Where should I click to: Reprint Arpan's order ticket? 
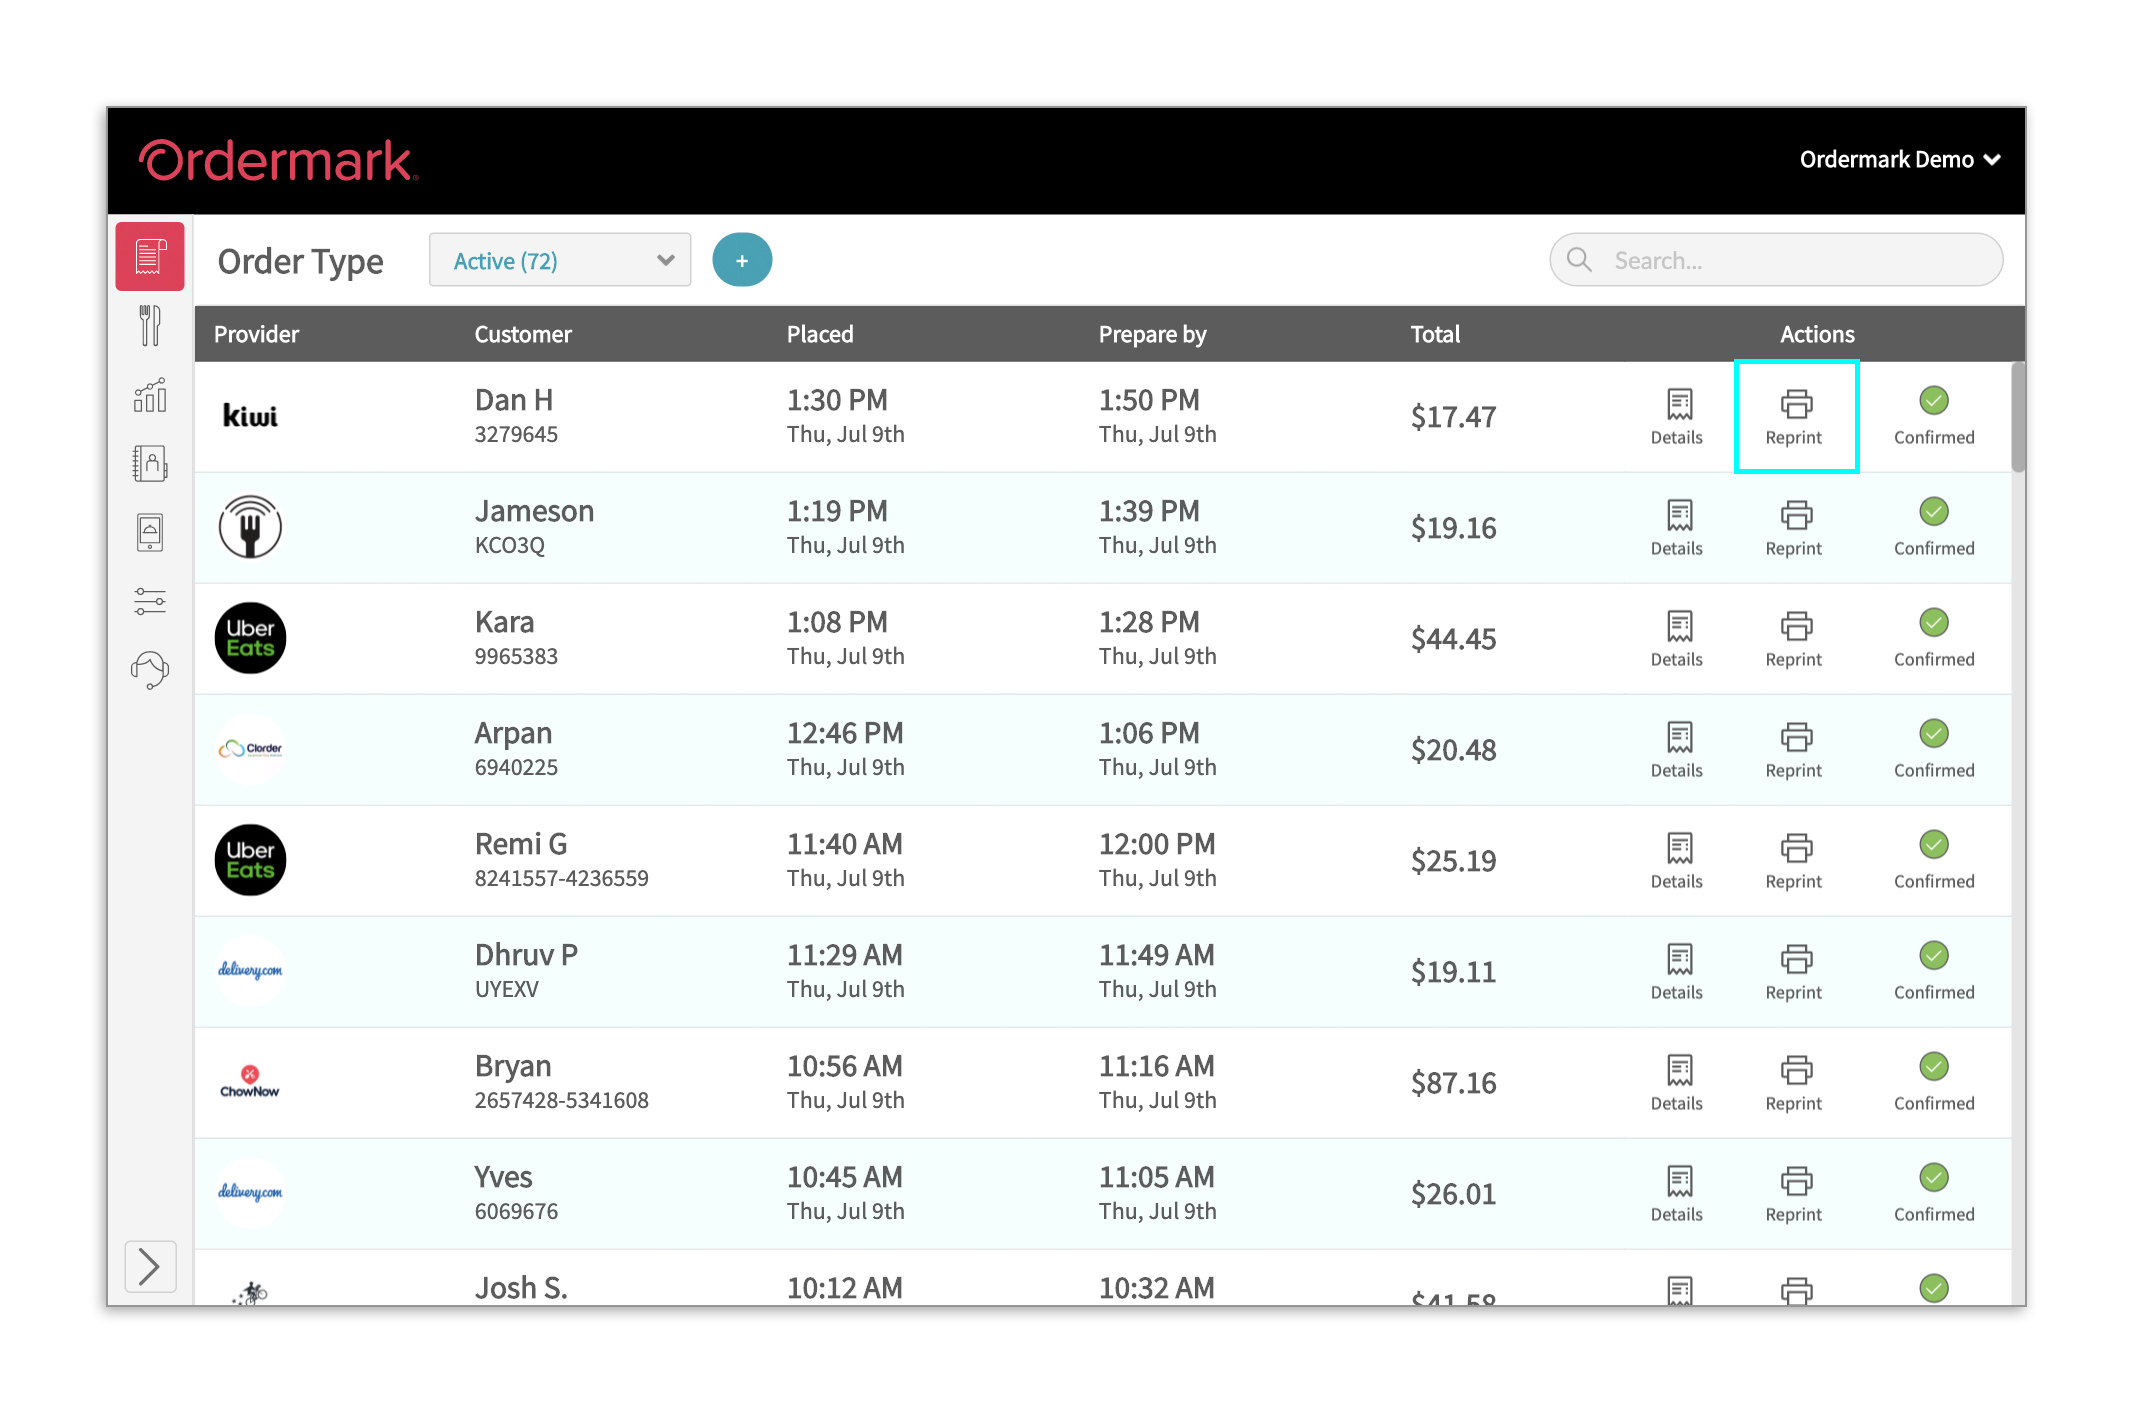tap(1794, 749)
